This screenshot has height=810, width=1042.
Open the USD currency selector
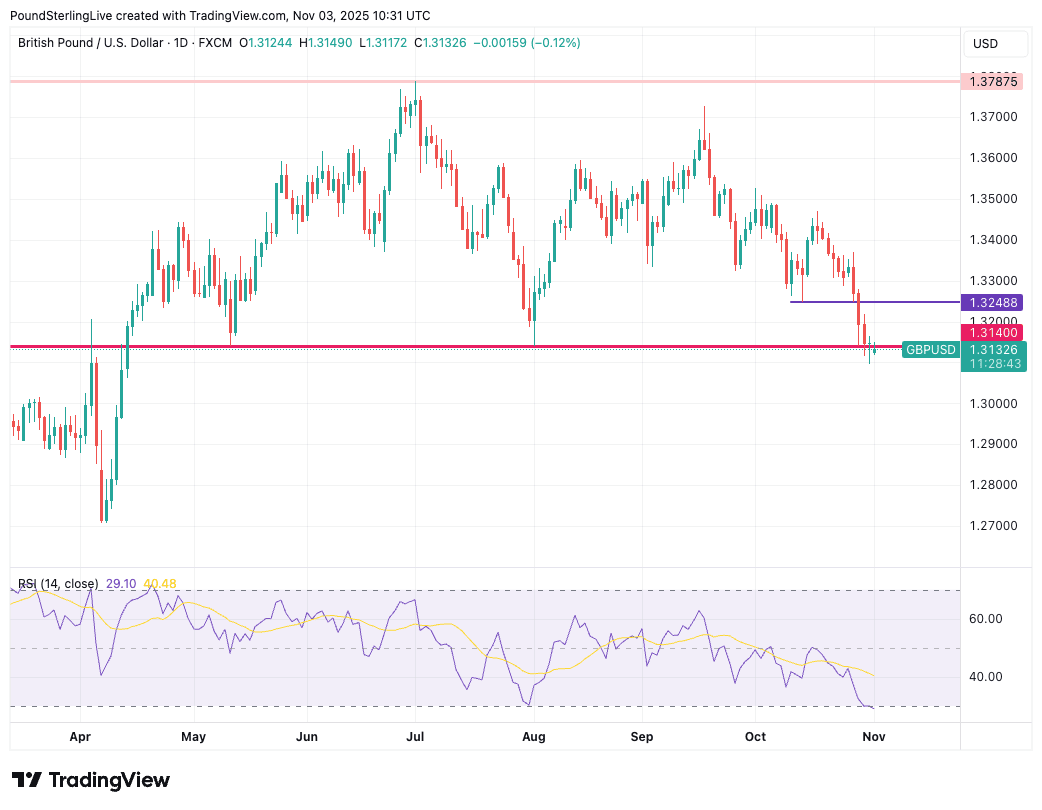click(986, 44)
